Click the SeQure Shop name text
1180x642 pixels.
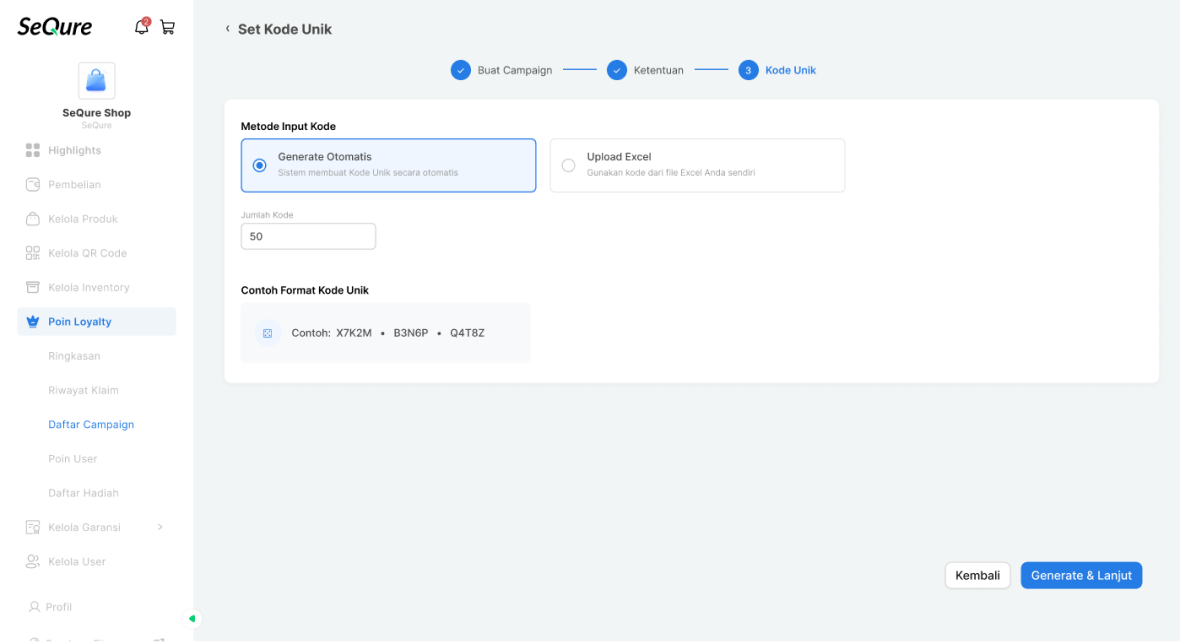pos(96,113)
